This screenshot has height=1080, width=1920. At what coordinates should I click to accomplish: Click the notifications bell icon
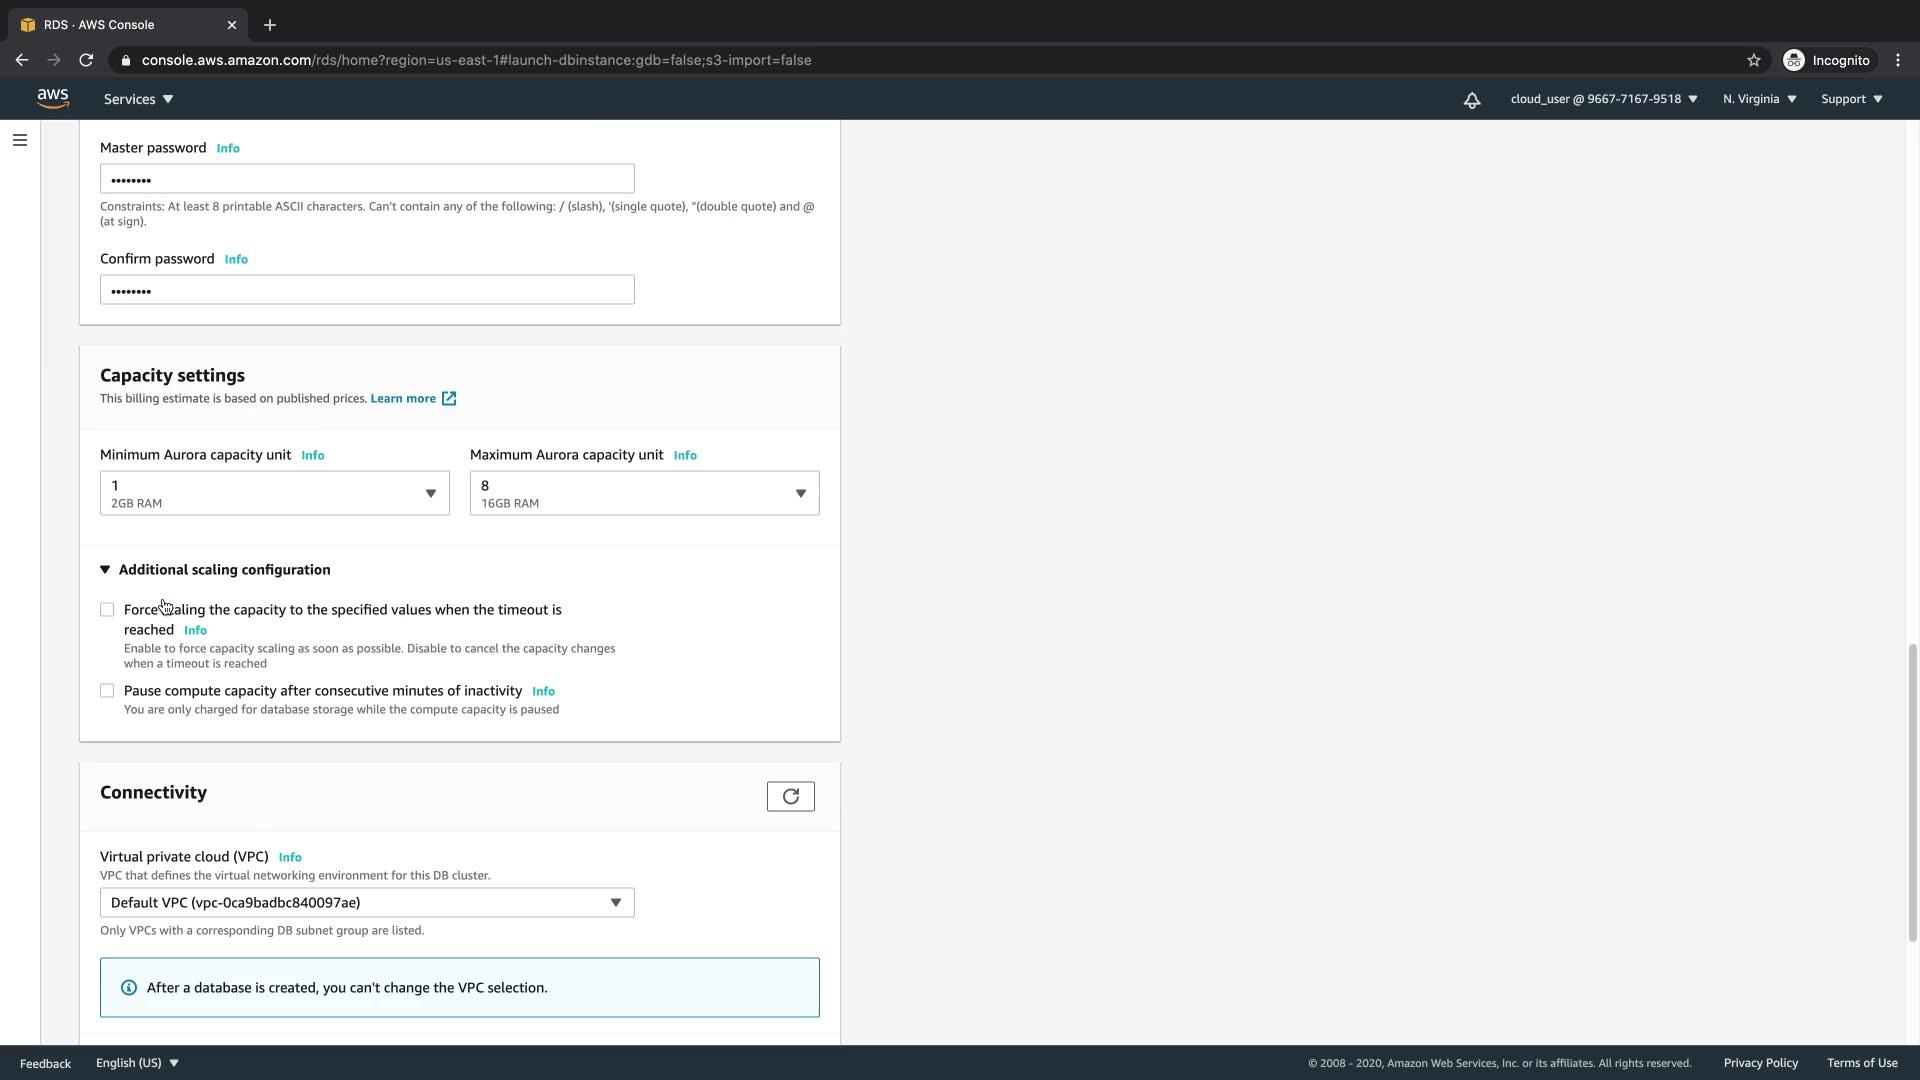click(1472, 99)
